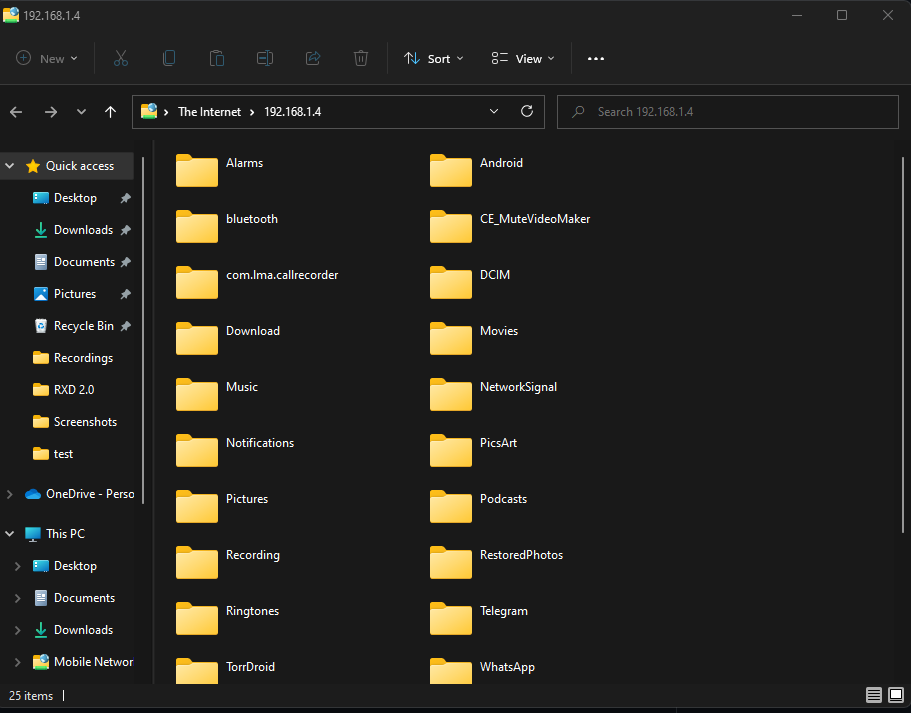Select the TorrDroid folder name

pyautogui.click(x=250, y=667)
